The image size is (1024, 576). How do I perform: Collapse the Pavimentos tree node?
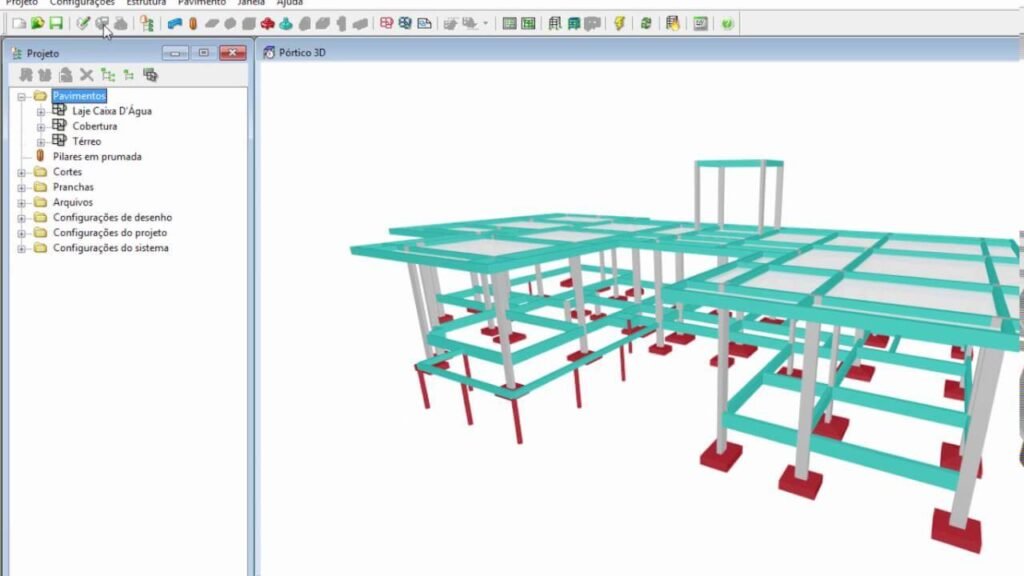[x=22, y=97]
